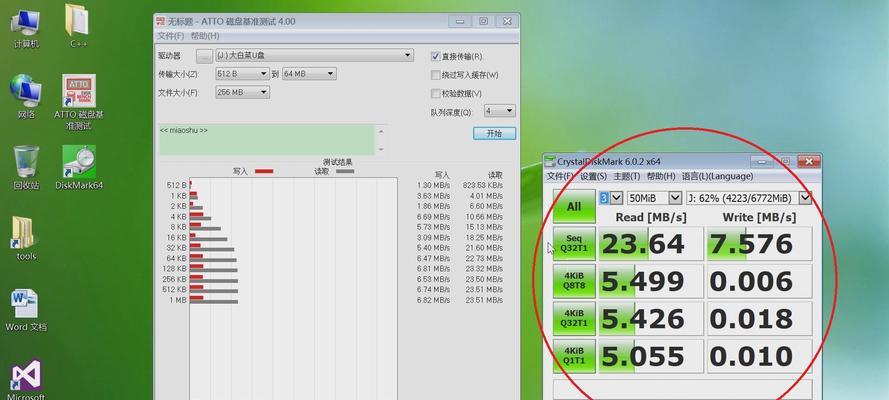Click the 5.499 read result cell
Viewport: 889px width, 400px height.
(x=651, y=282)
